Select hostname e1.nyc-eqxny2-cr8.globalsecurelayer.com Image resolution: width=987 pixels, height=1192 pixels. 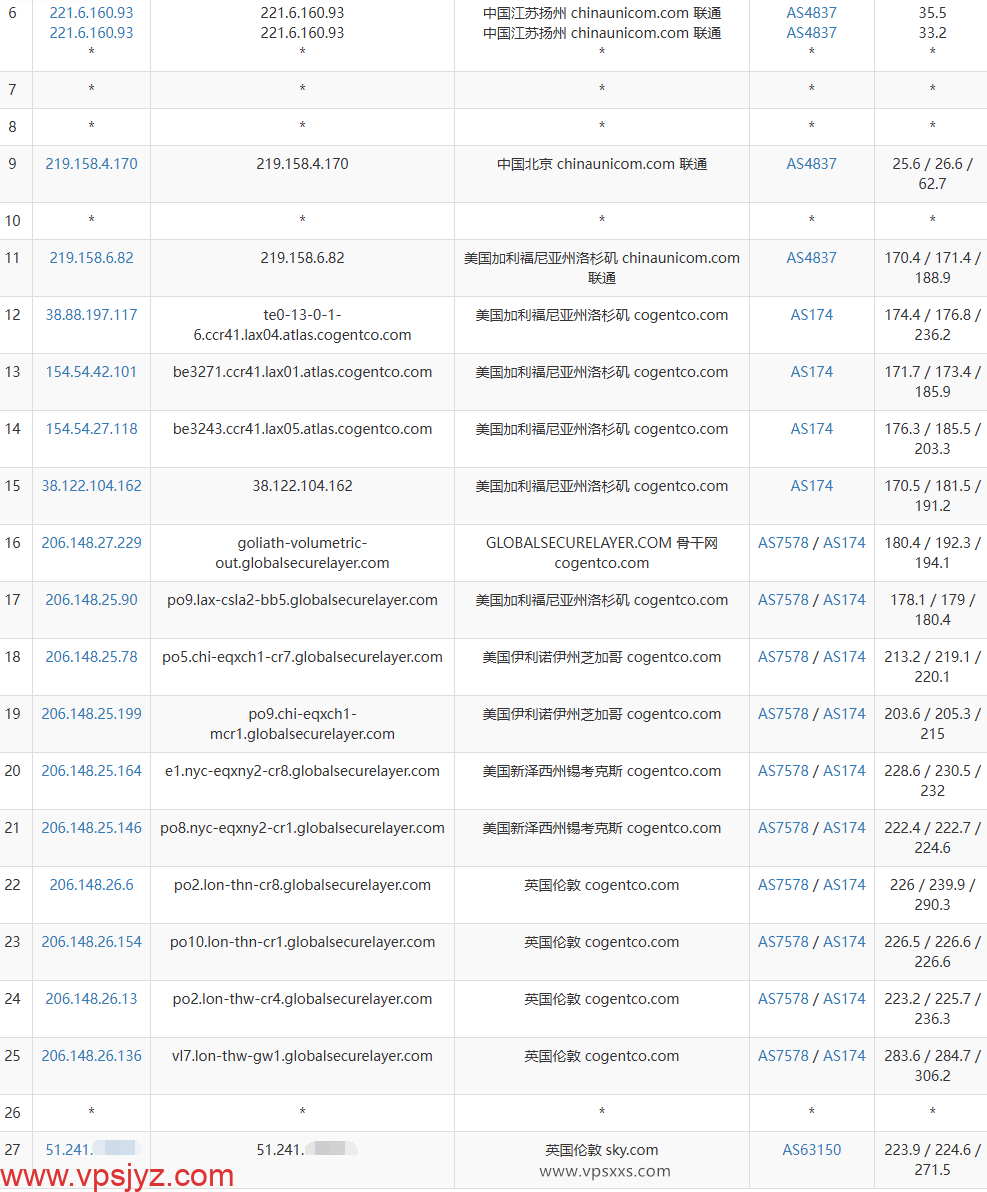pos(303,772)
